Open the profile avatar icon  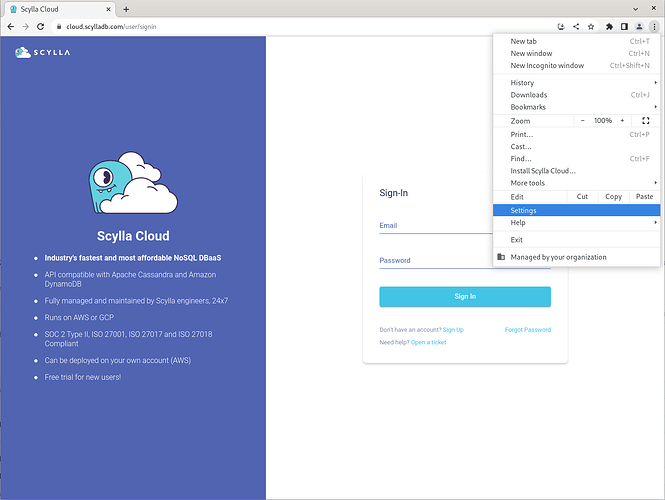point(639,27)
